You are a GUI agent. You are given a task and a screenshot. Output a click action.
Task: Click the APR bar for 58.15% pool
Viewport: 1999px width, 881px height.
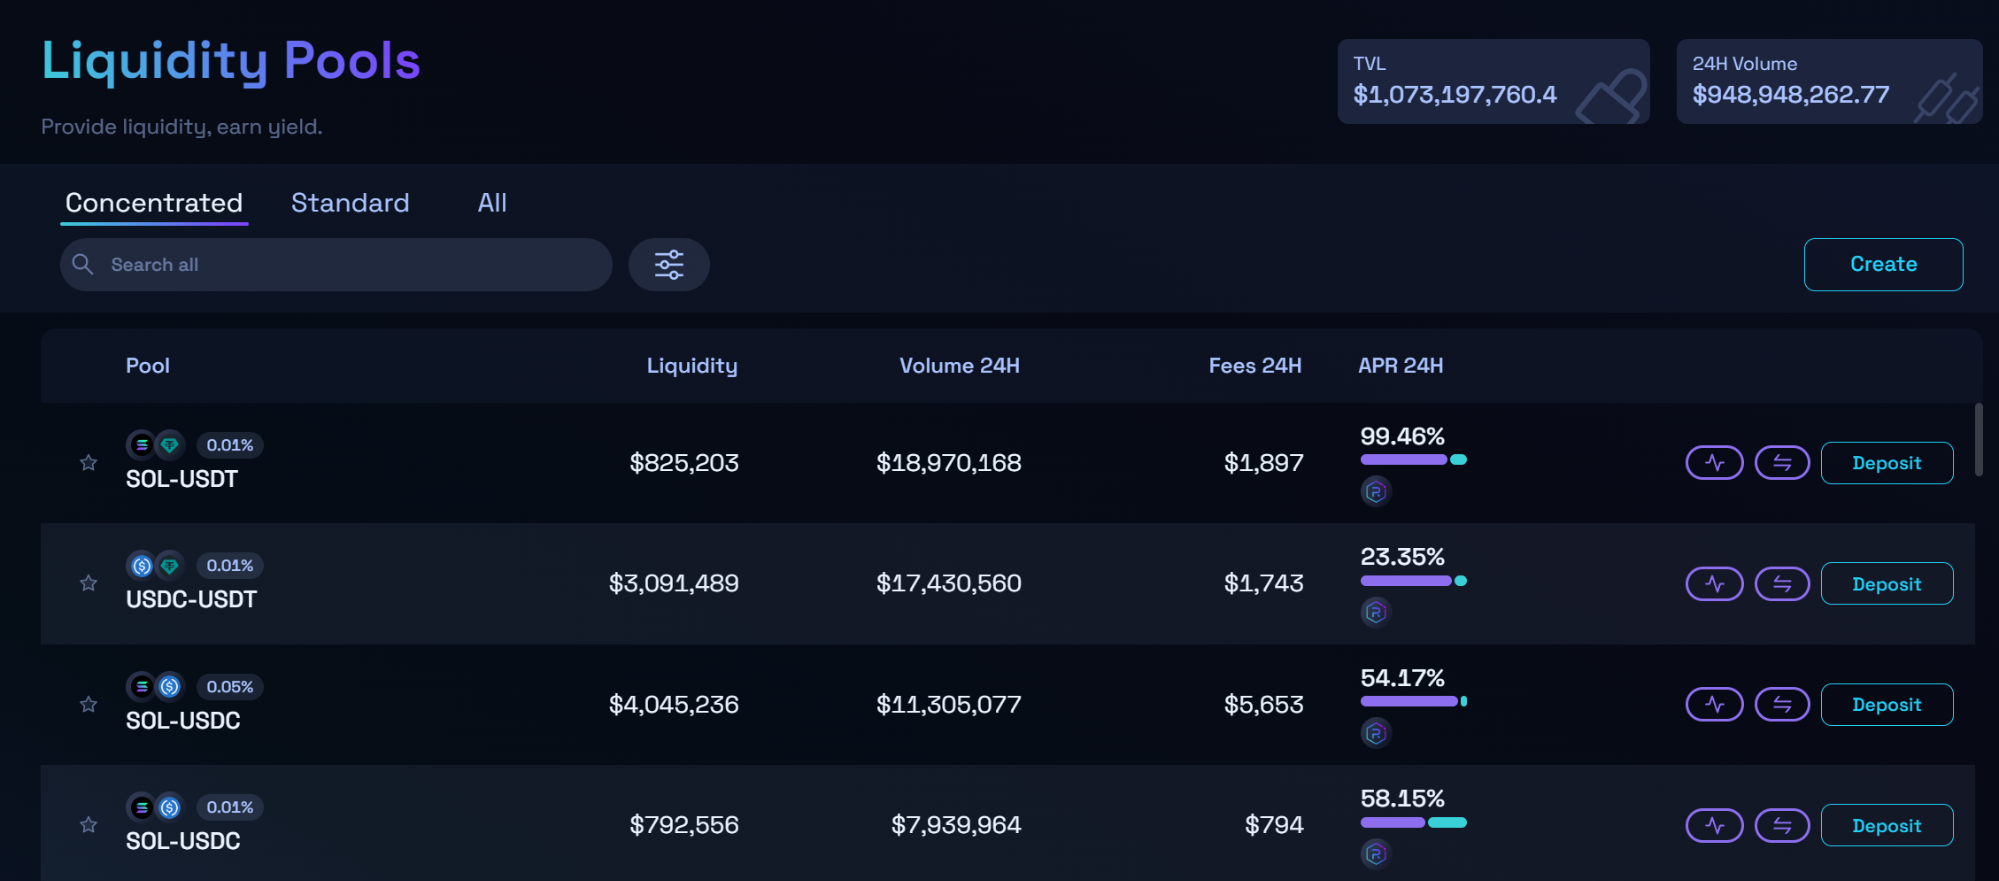coord(1413,823)
